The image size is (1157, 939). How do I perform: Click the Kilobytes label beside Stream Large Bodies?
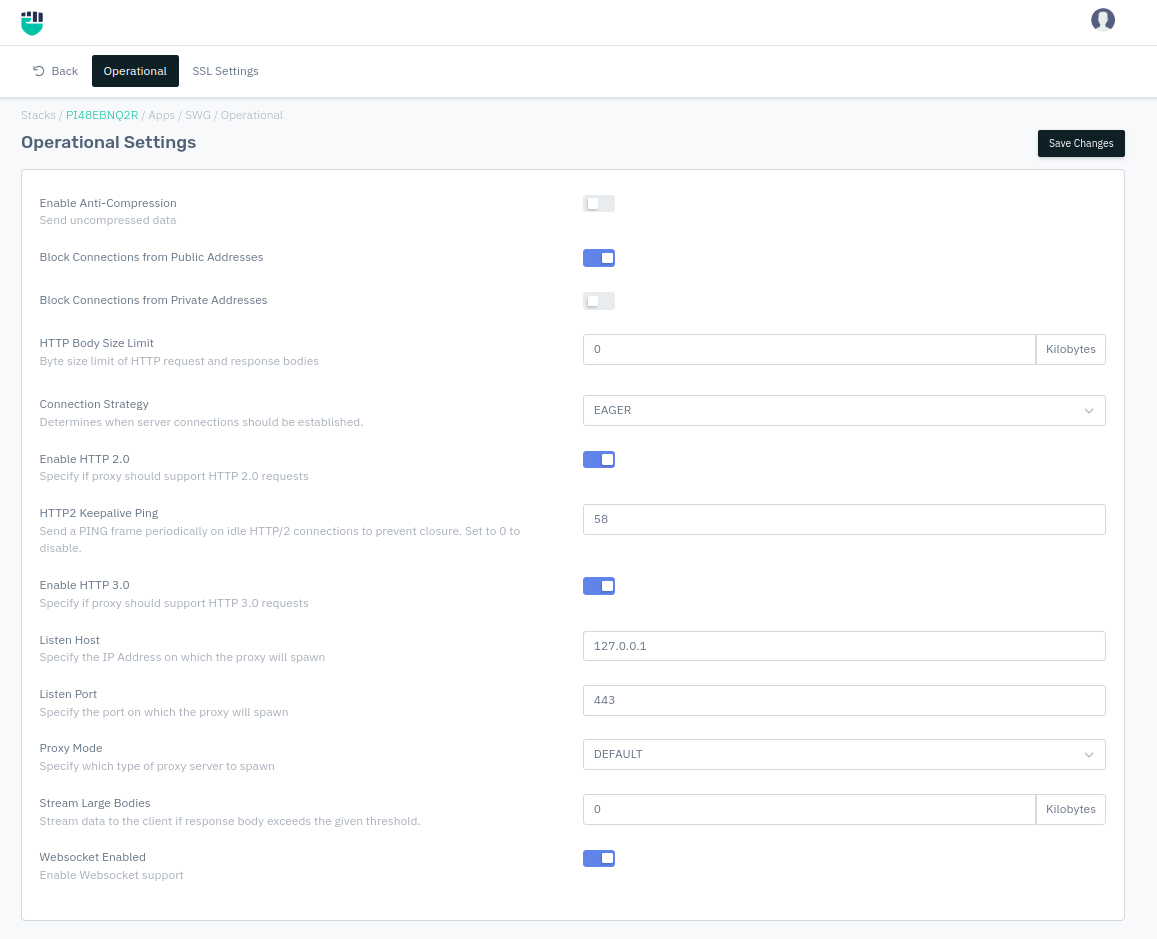pyautogui.click(x=1071, y=809)
